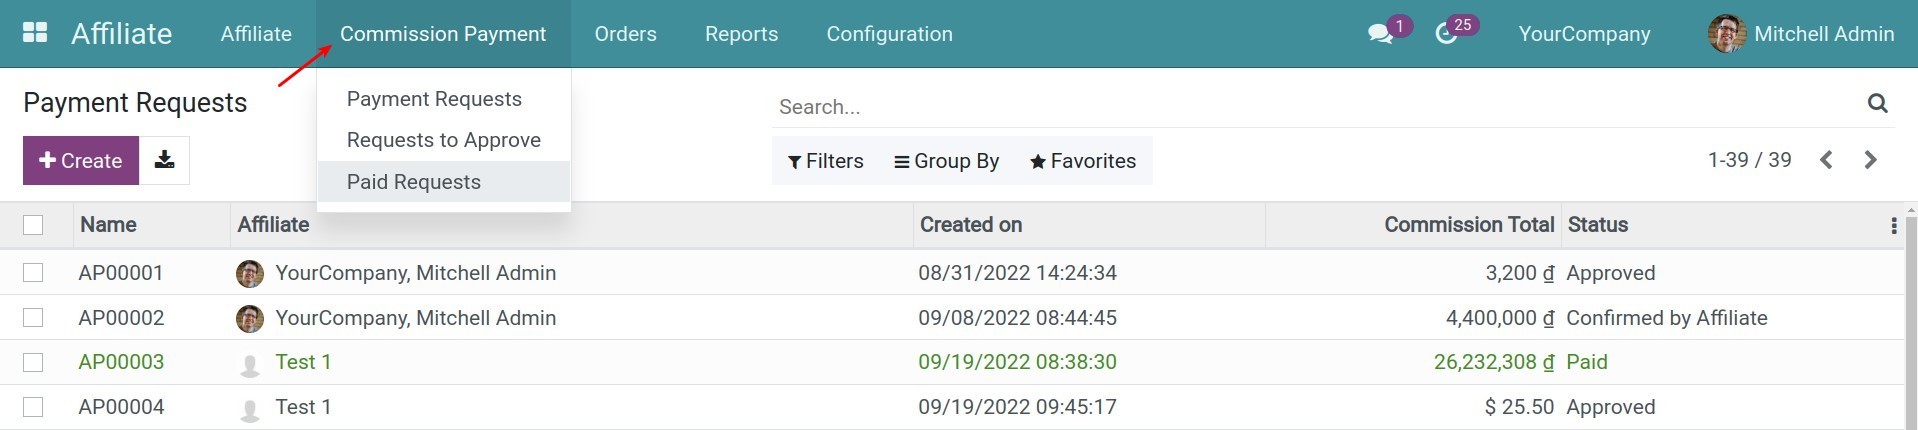Viewport: 1918px width, 430px height.
Task: Select the checkbox for AP00001
Action: click(33, 273)
